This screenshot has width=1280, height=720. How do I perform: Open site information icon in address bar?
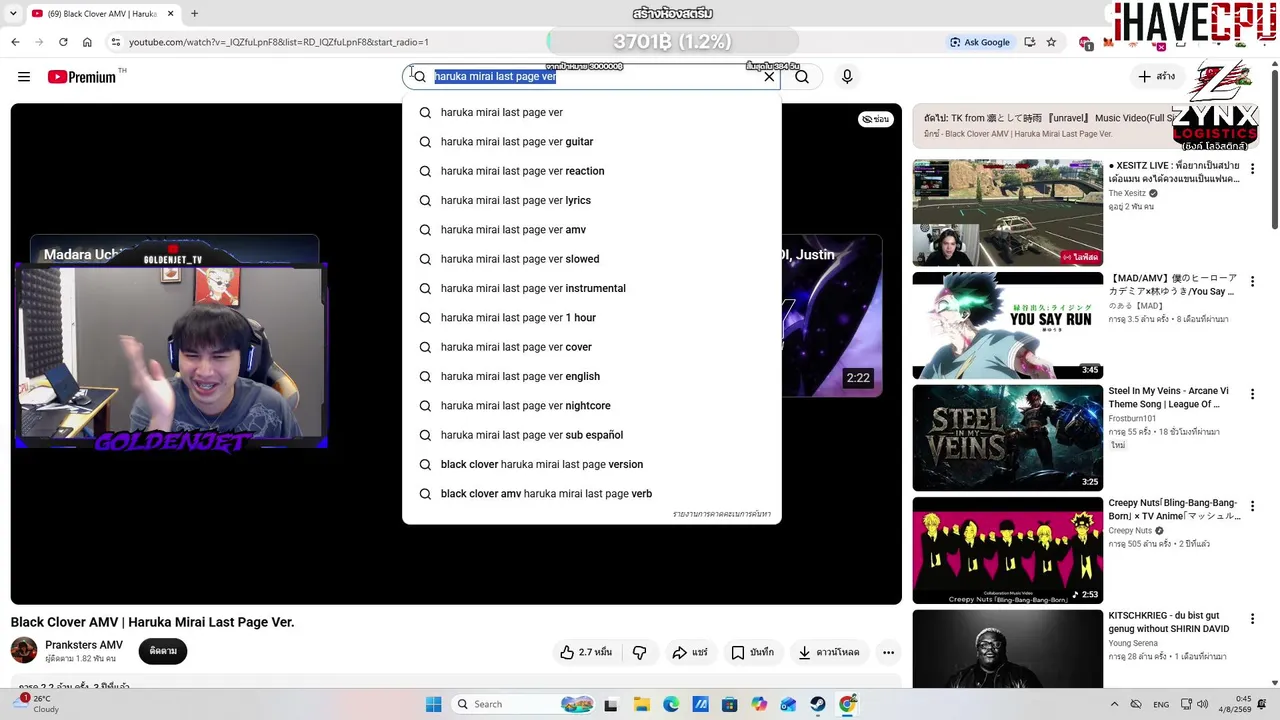click(x=116, y=42)
